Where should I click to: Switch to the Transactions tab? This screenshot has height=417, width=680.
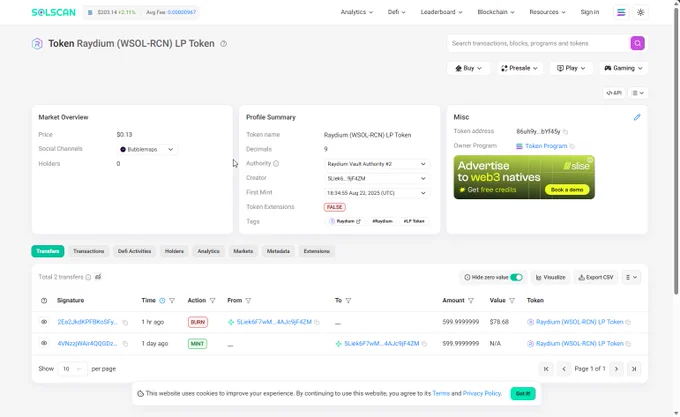[x=88, y=251]
